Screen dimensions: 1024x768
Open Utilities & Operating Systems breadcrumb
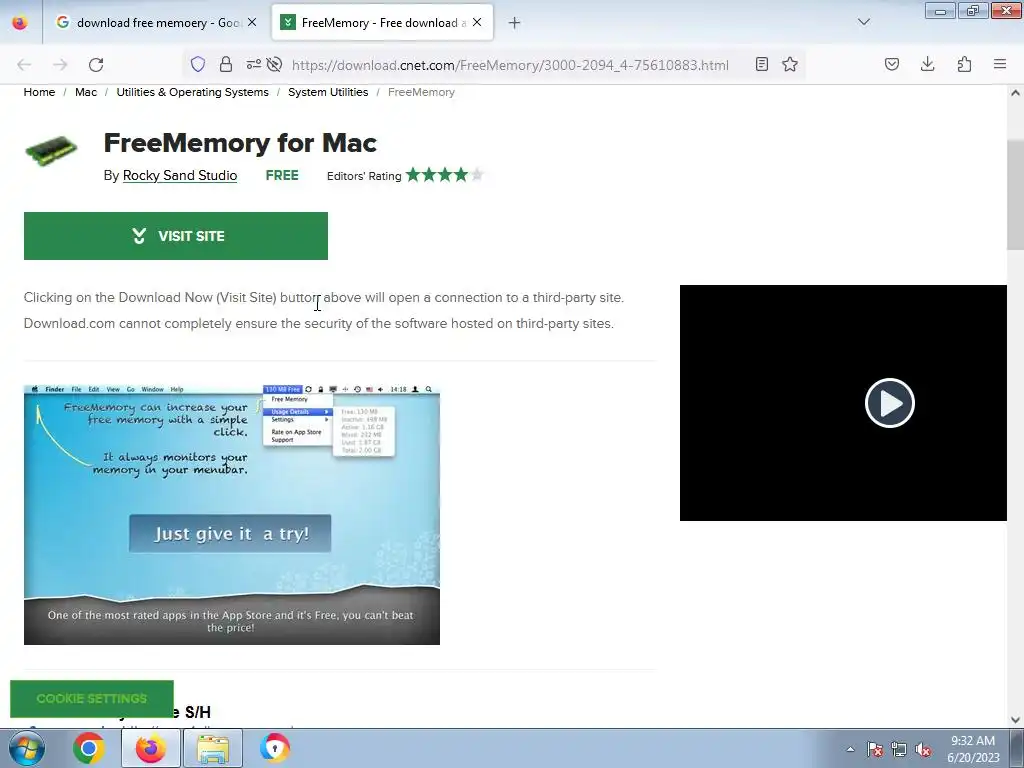click(x=193, y=92)
